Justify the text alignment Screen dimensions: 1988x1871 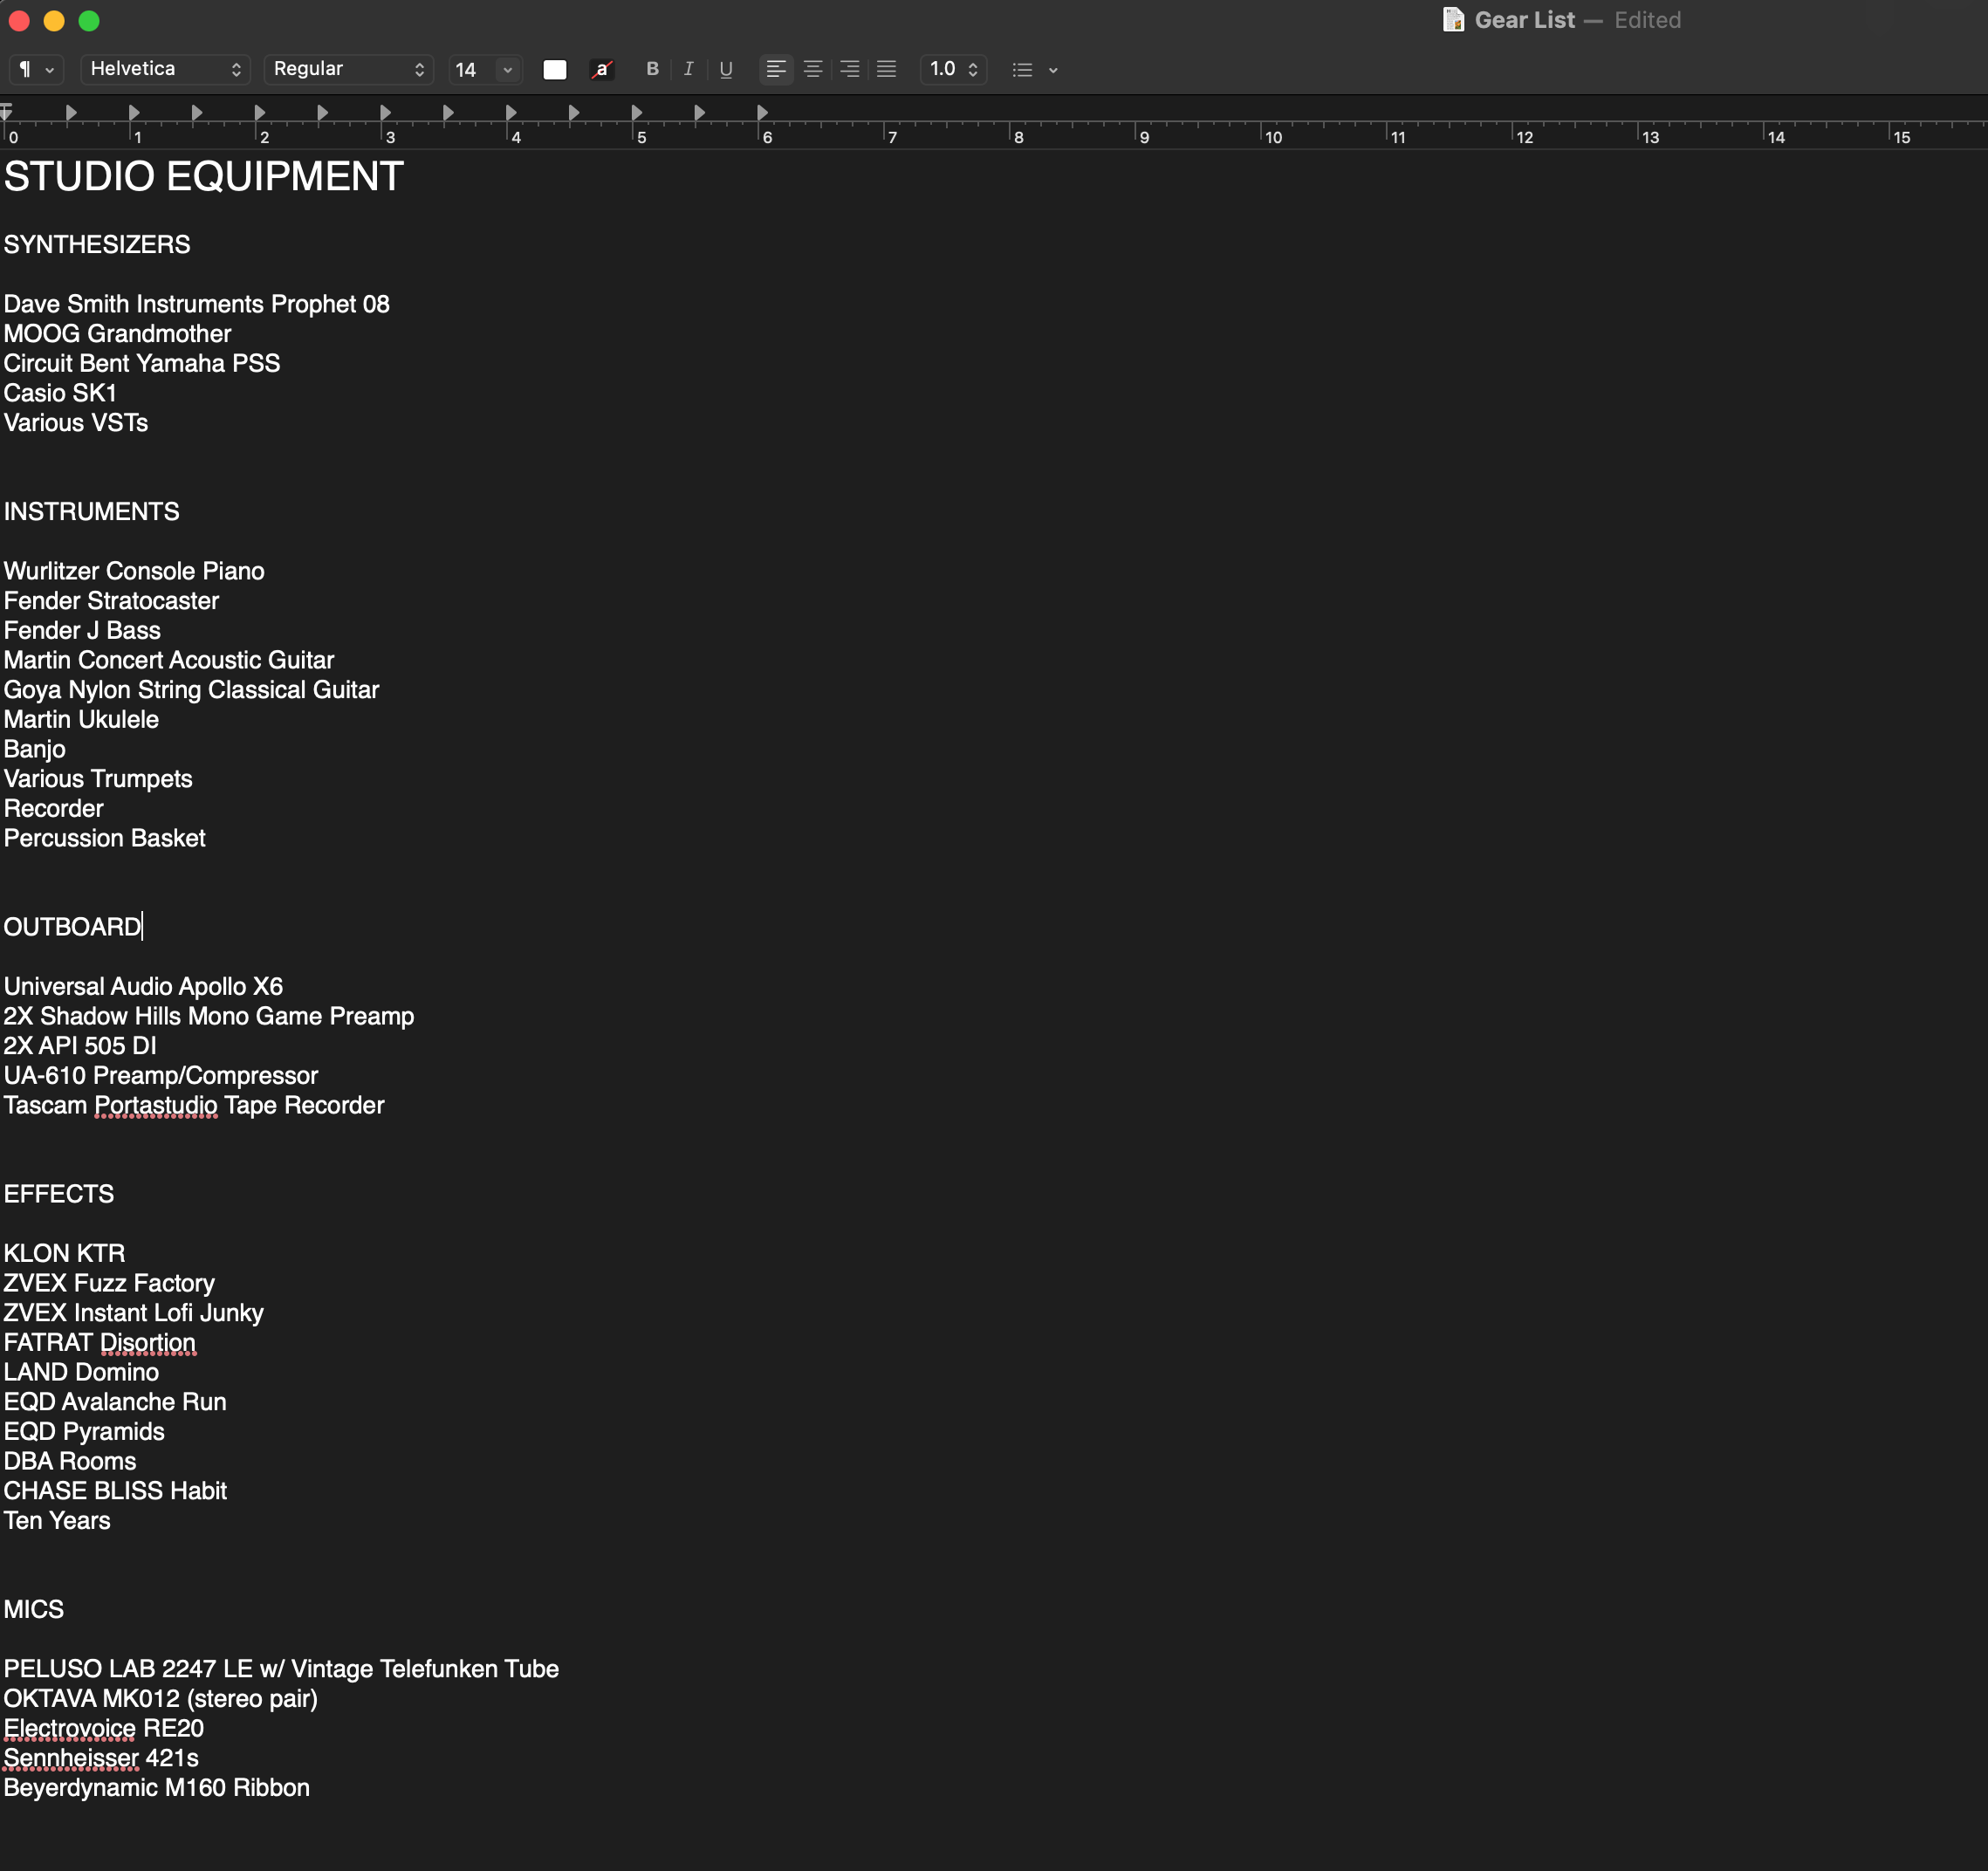[886, 69]
